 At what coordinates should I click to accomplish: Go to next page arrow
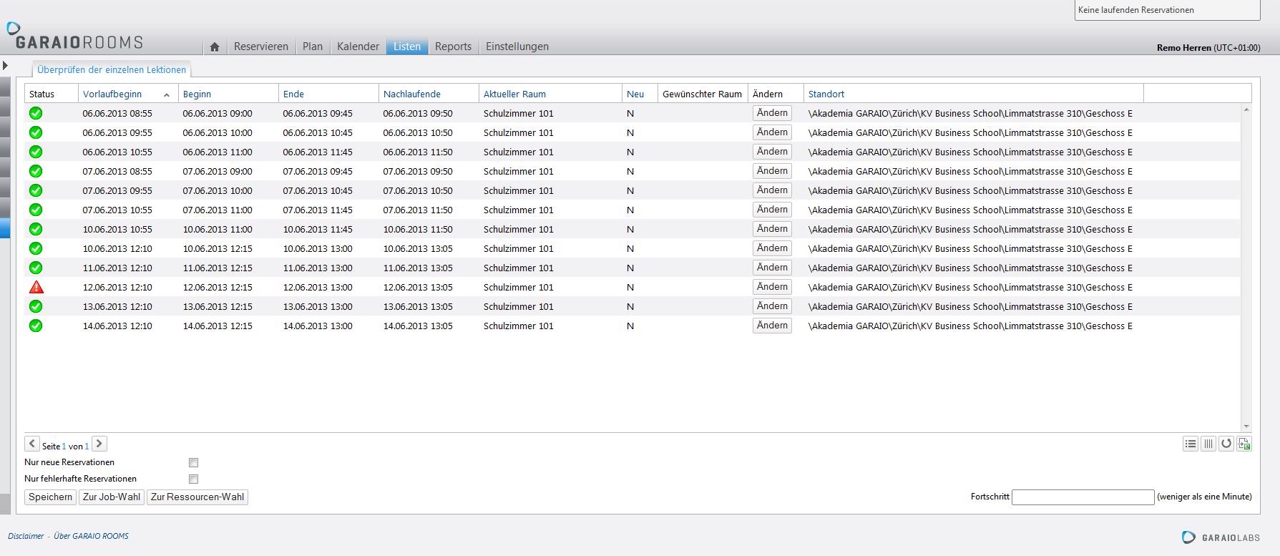[100, 444]
